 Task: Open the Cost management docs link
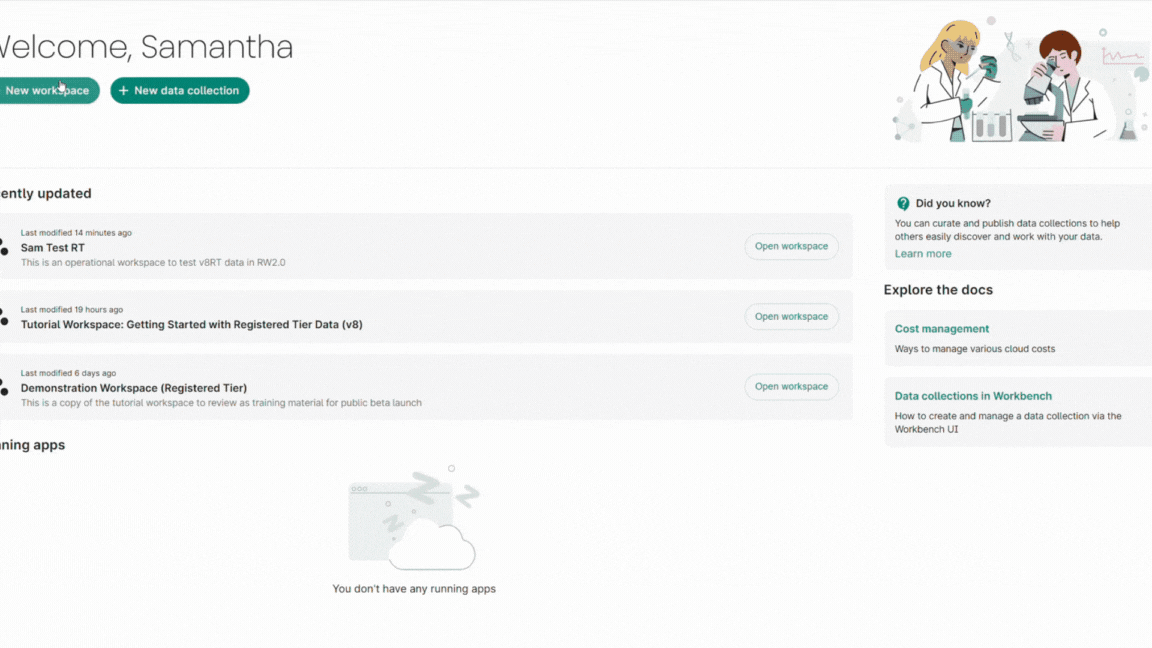tap(942, 329)
